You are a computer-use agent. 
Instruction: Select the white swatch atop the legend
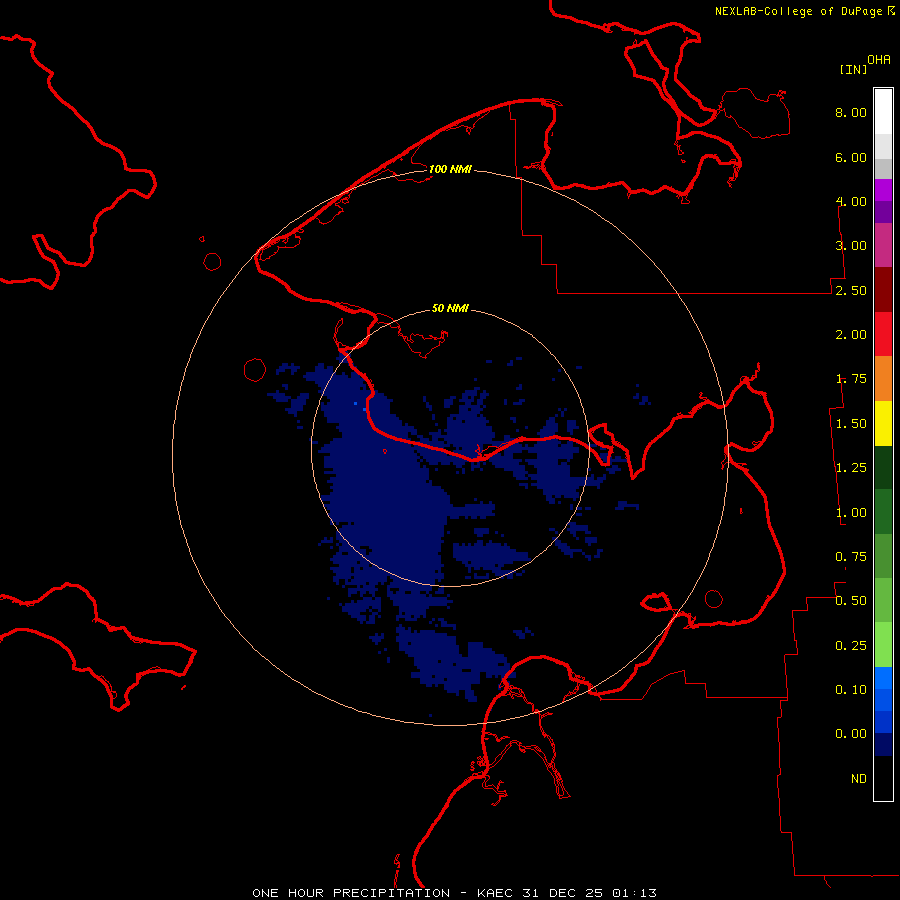(x=883, y=111)
